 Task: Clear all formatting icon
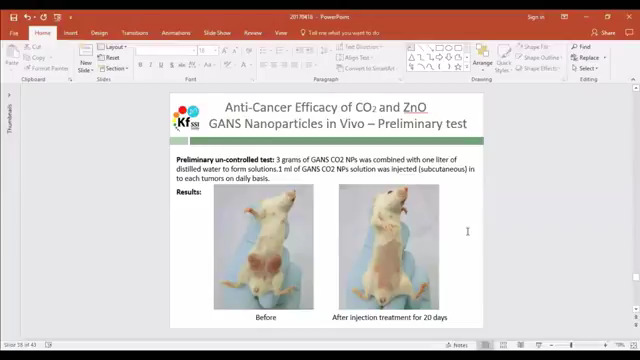point(249,51)
